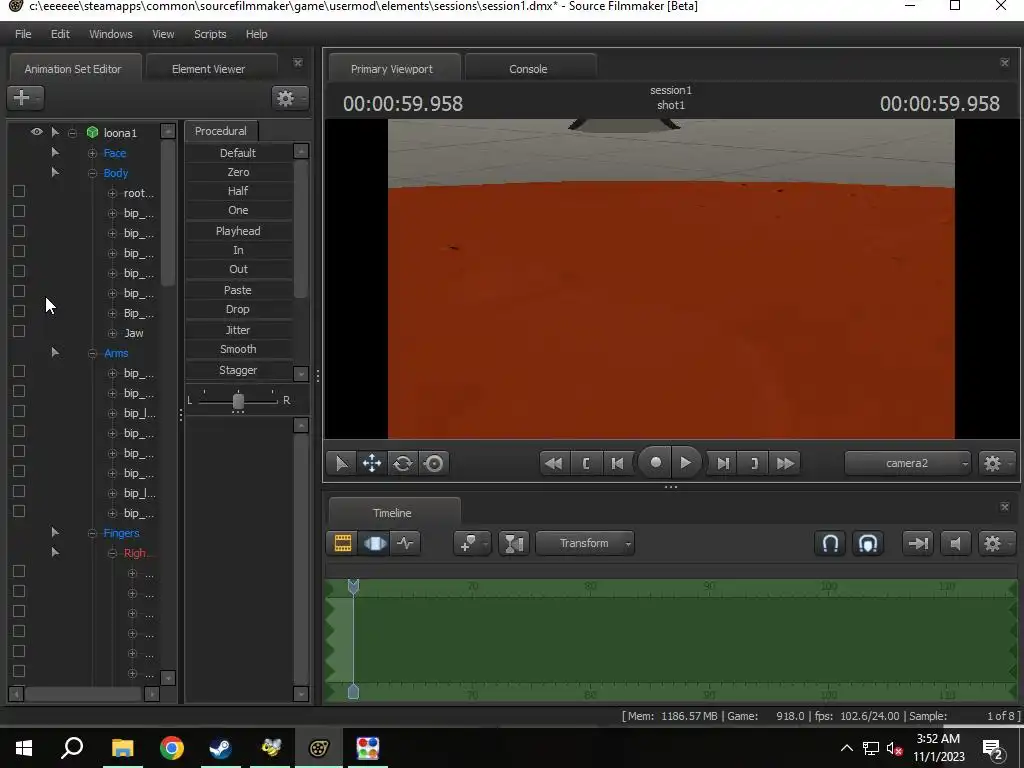Choose the move manipulator tool
The width and height of the screenshot is (1024, 768).
[x=372, y=464]
